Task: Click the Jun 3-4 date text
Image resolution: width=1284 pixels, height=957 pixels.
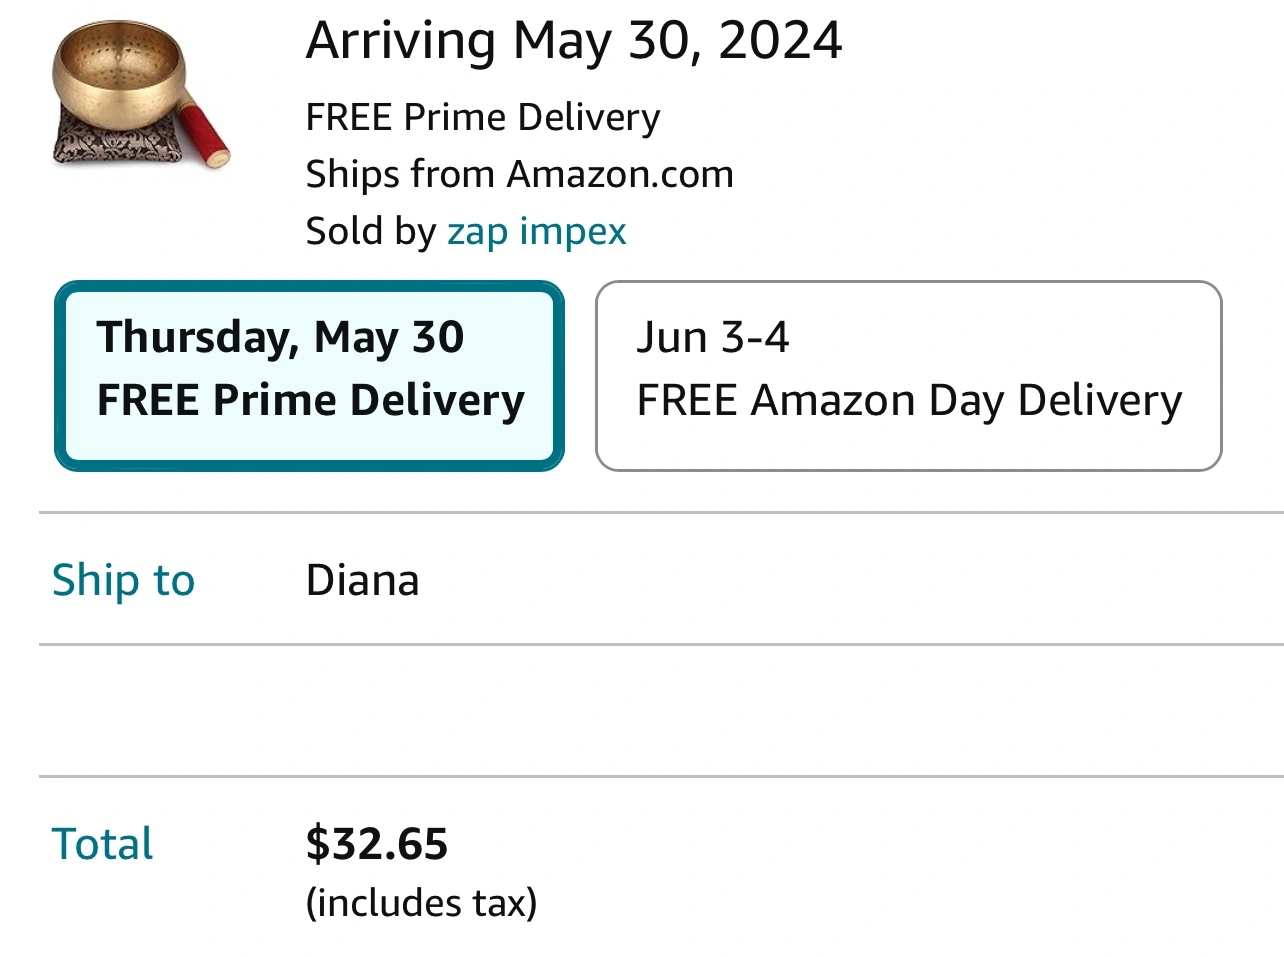Action: pos(712,337)
